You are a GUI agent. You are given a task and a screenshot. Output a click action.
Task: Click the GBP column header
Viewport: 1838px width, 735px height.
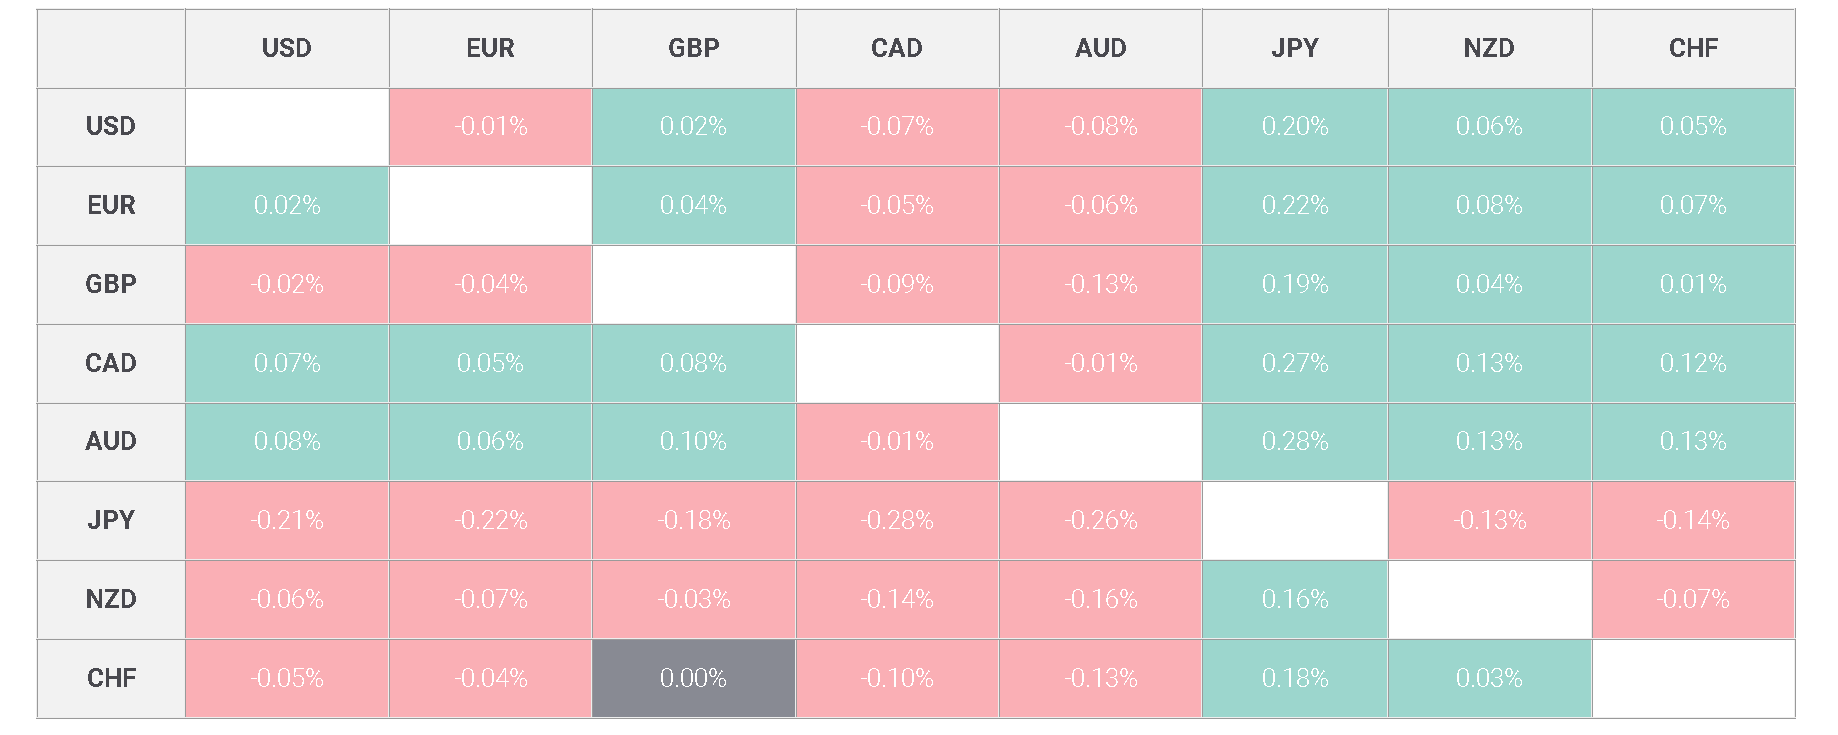coord(693,48)
